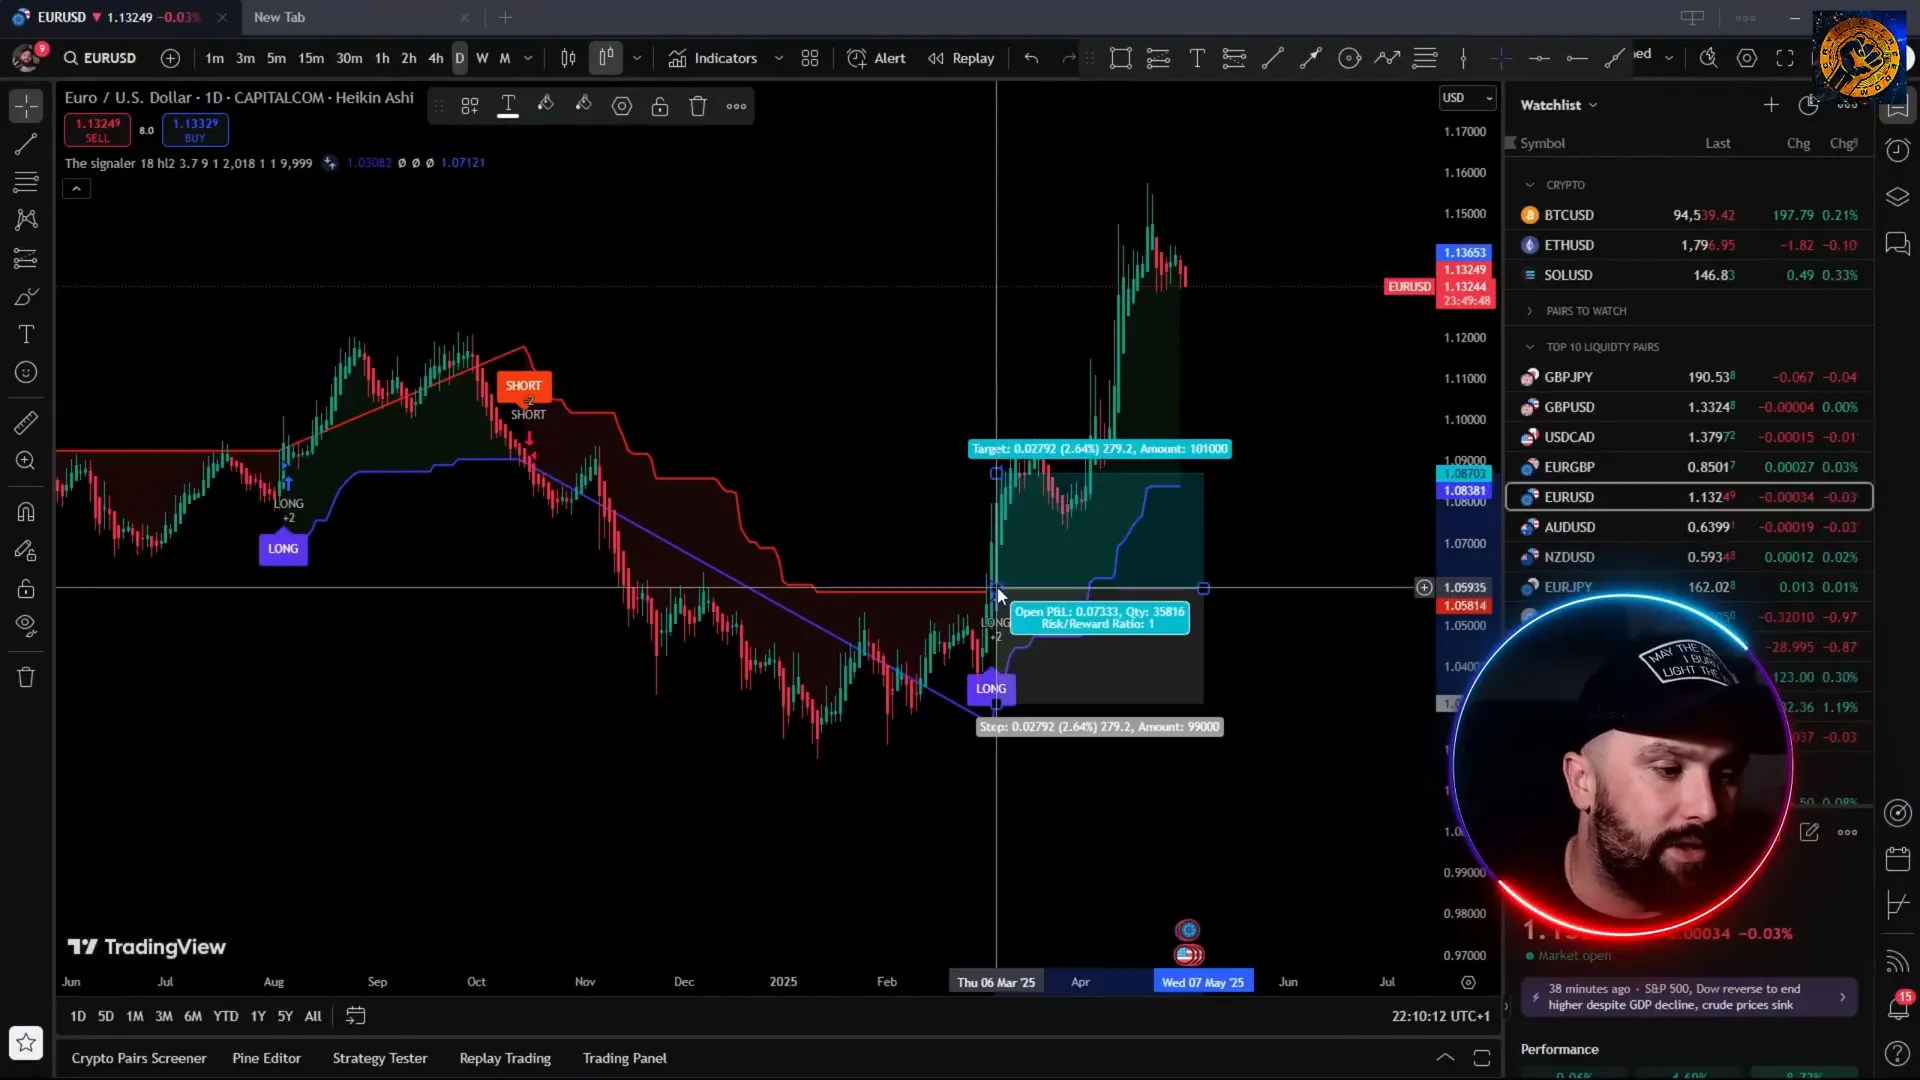Collapse the CRYPTO watchlist section

[1529, 185]
